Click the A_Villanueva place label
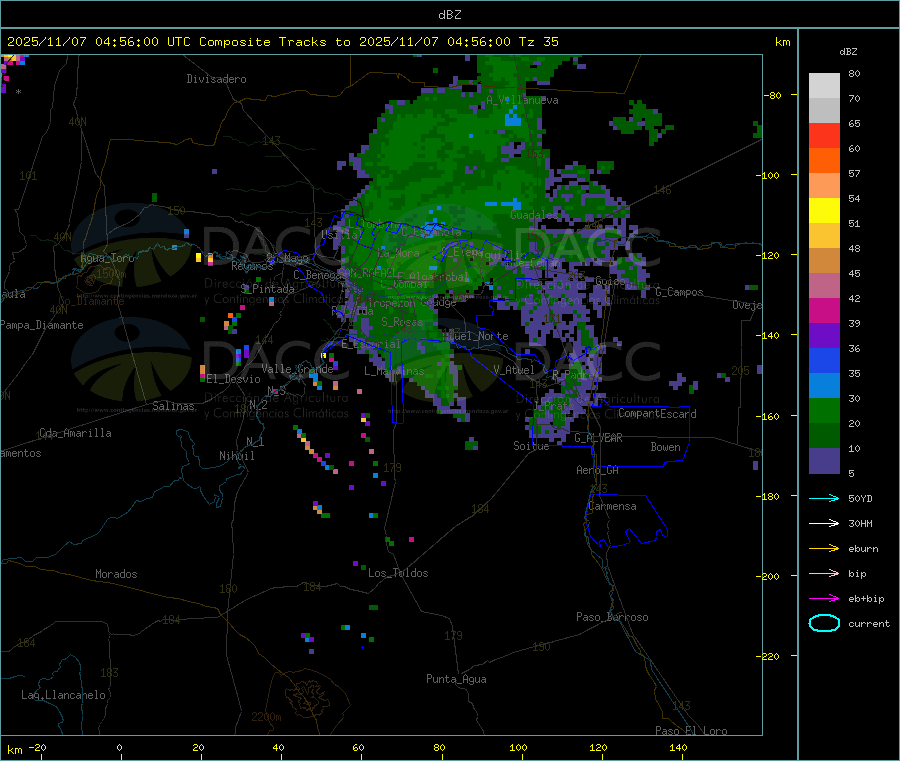This screenshot has height=761, width=900. coord(522,100)
